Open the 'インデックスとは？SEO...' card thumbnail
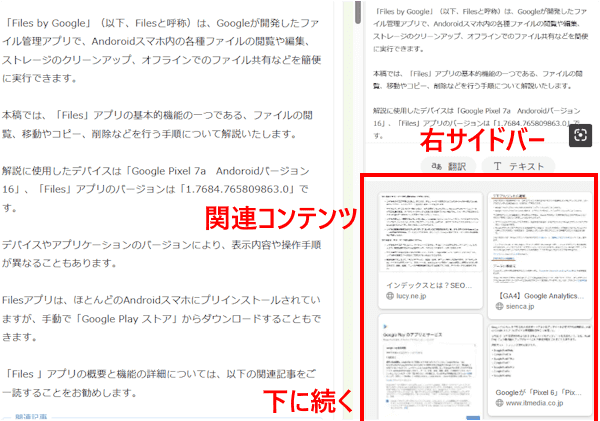This screenshot has height=421, width=600. tap(430, 233)
